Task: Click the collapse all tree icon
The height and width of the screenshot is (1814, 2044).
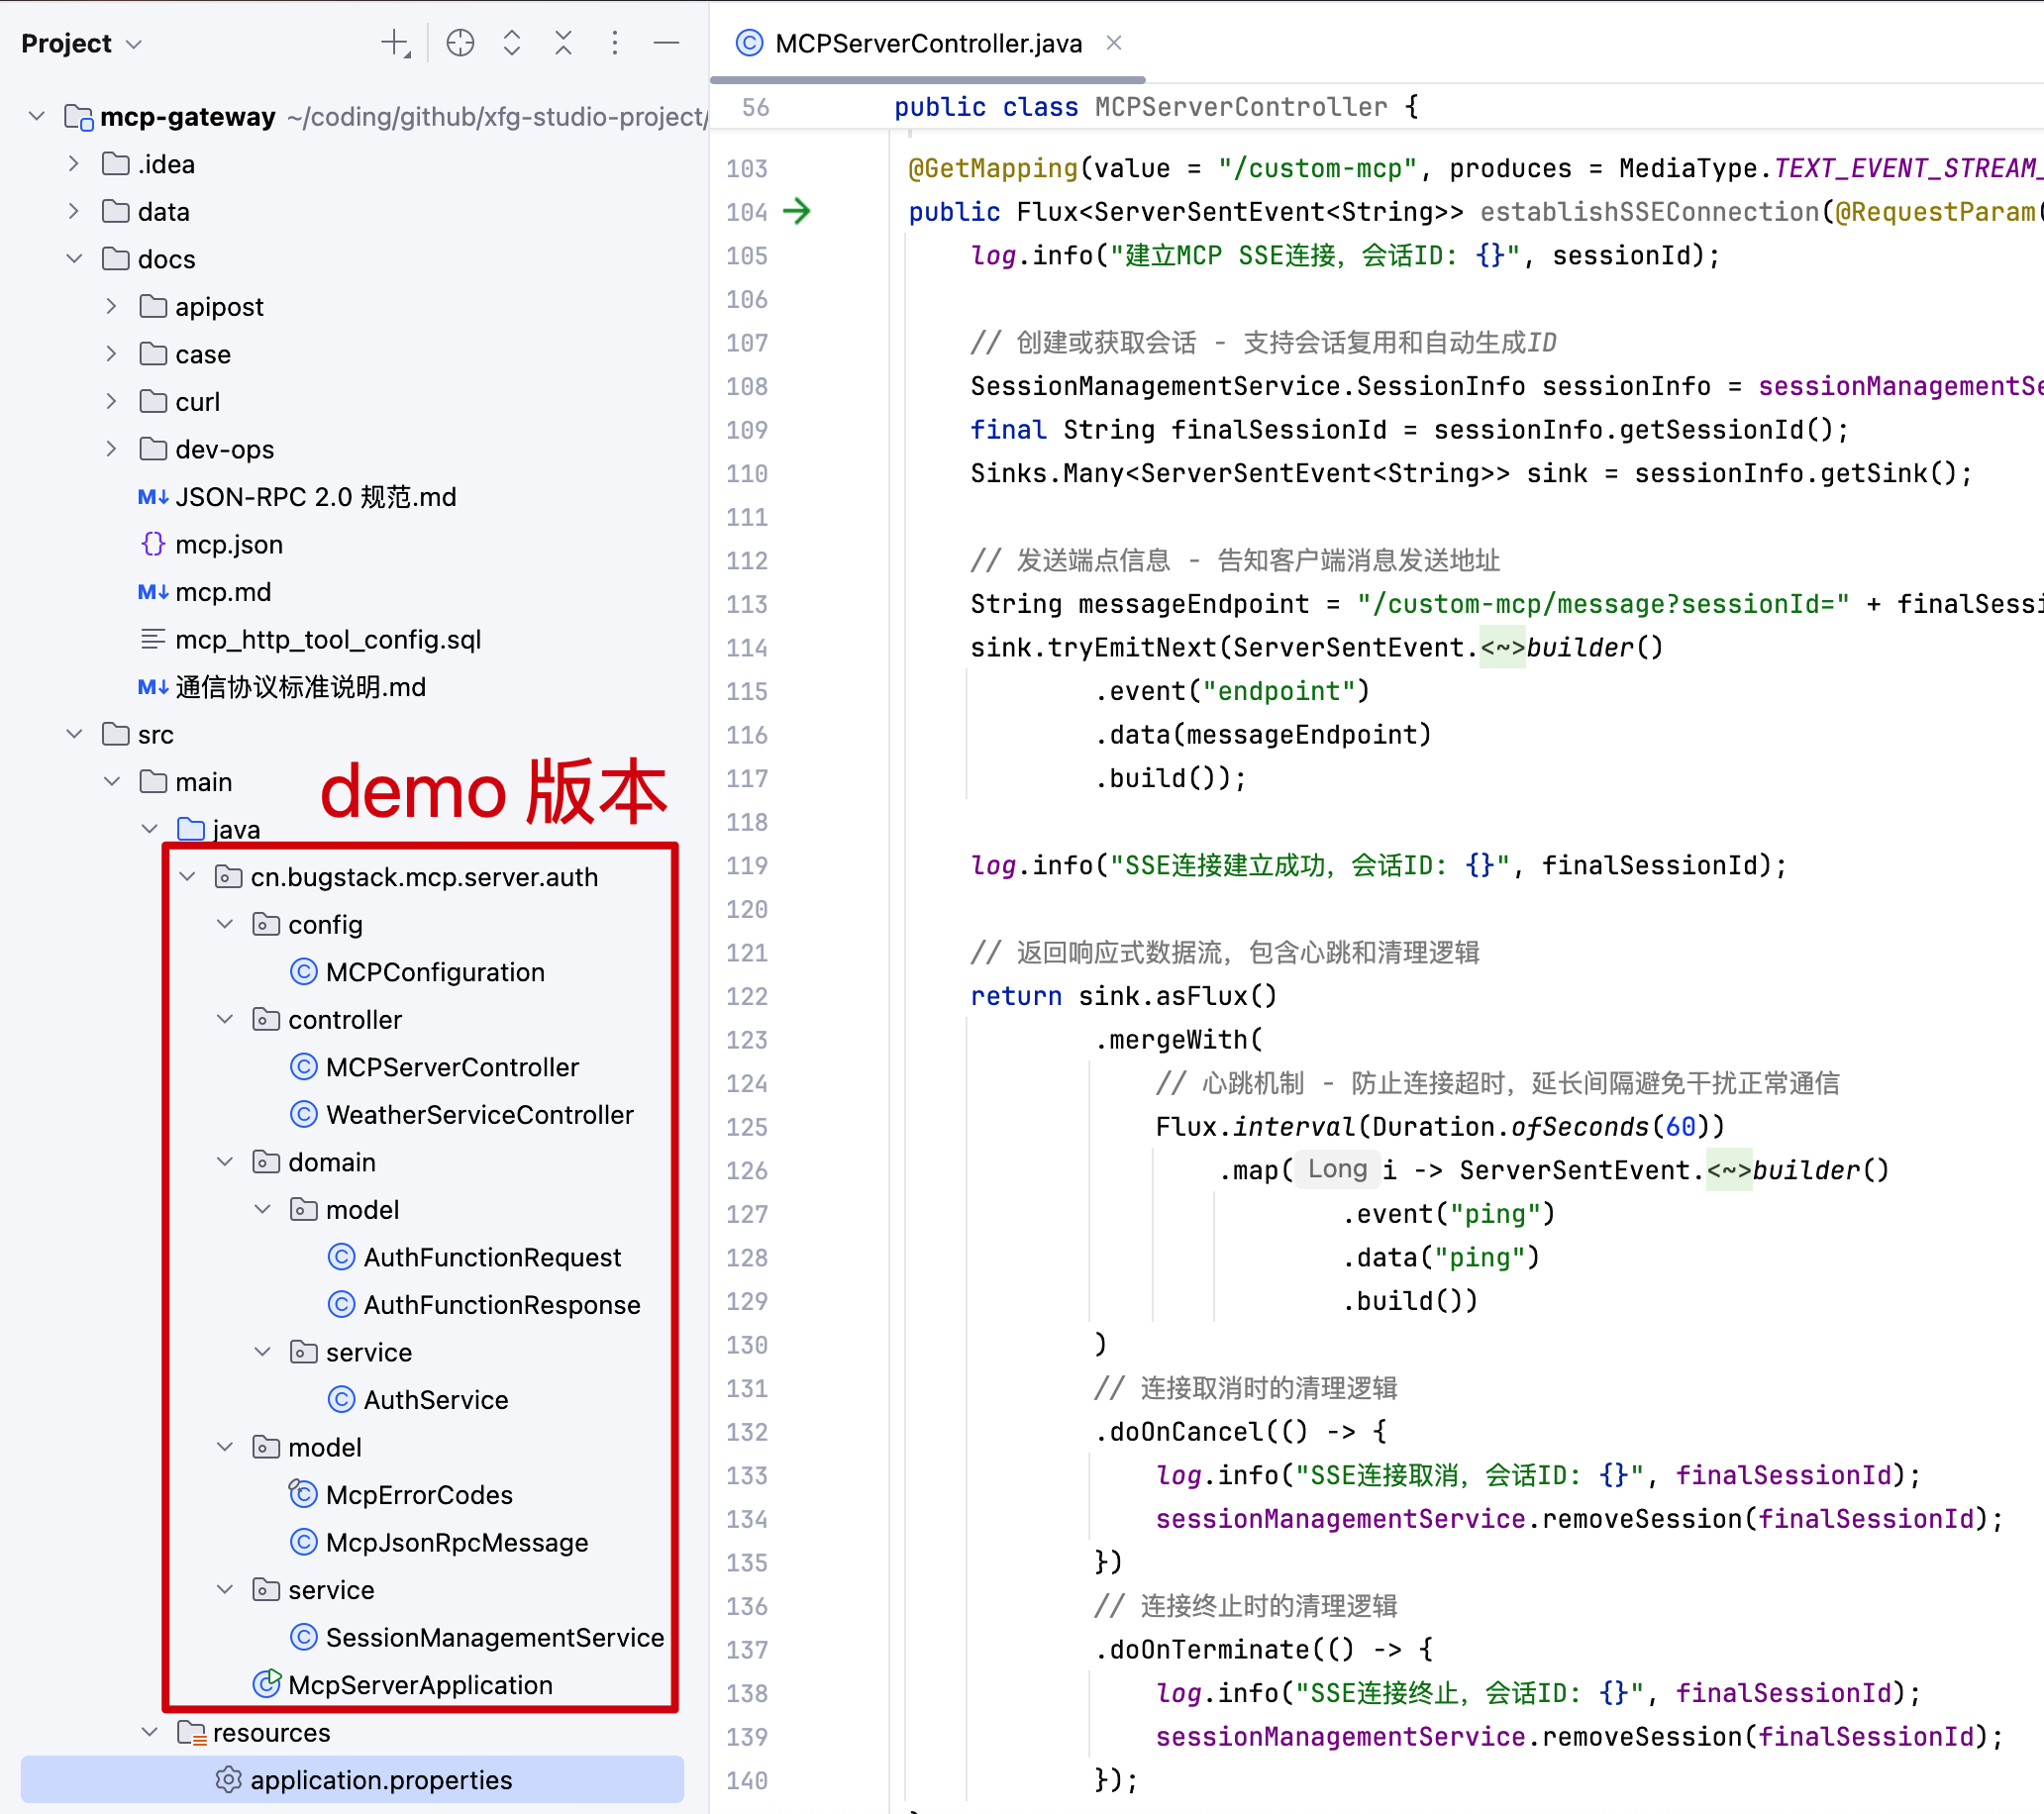Action: click(x=563, y=43)
